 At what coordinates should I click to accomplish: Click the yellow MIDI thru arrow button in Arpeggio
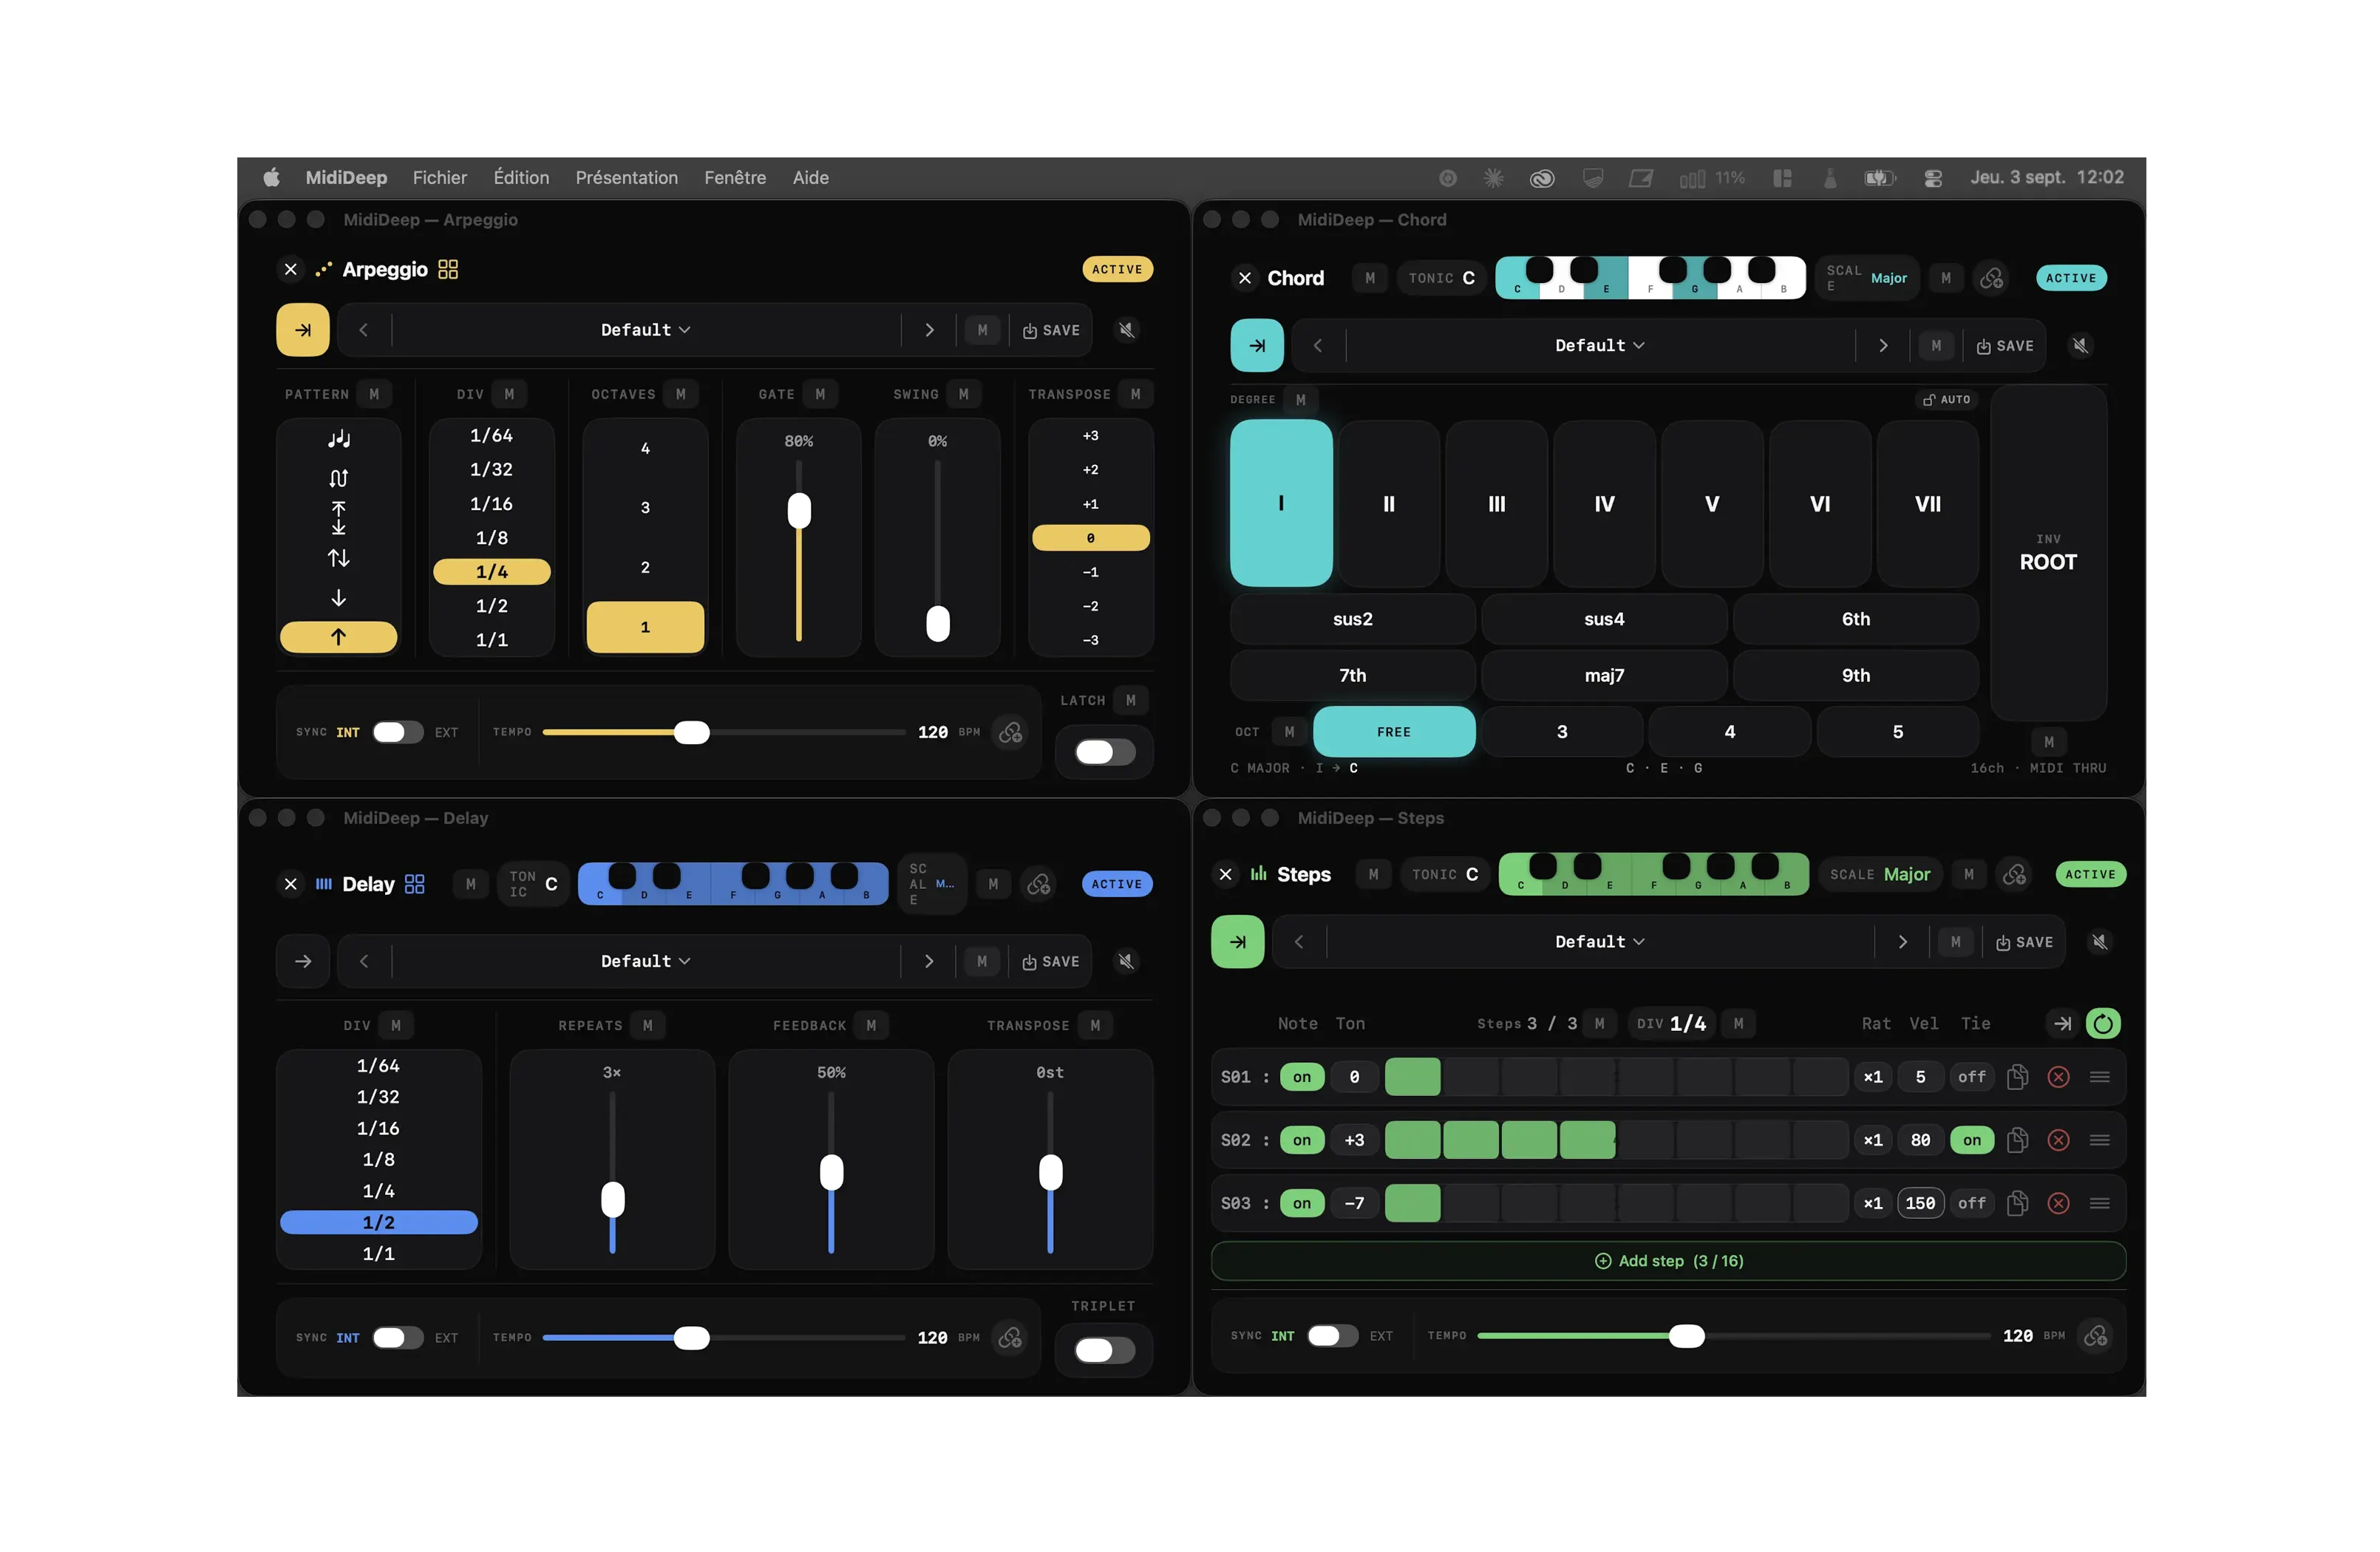(303, 330)
